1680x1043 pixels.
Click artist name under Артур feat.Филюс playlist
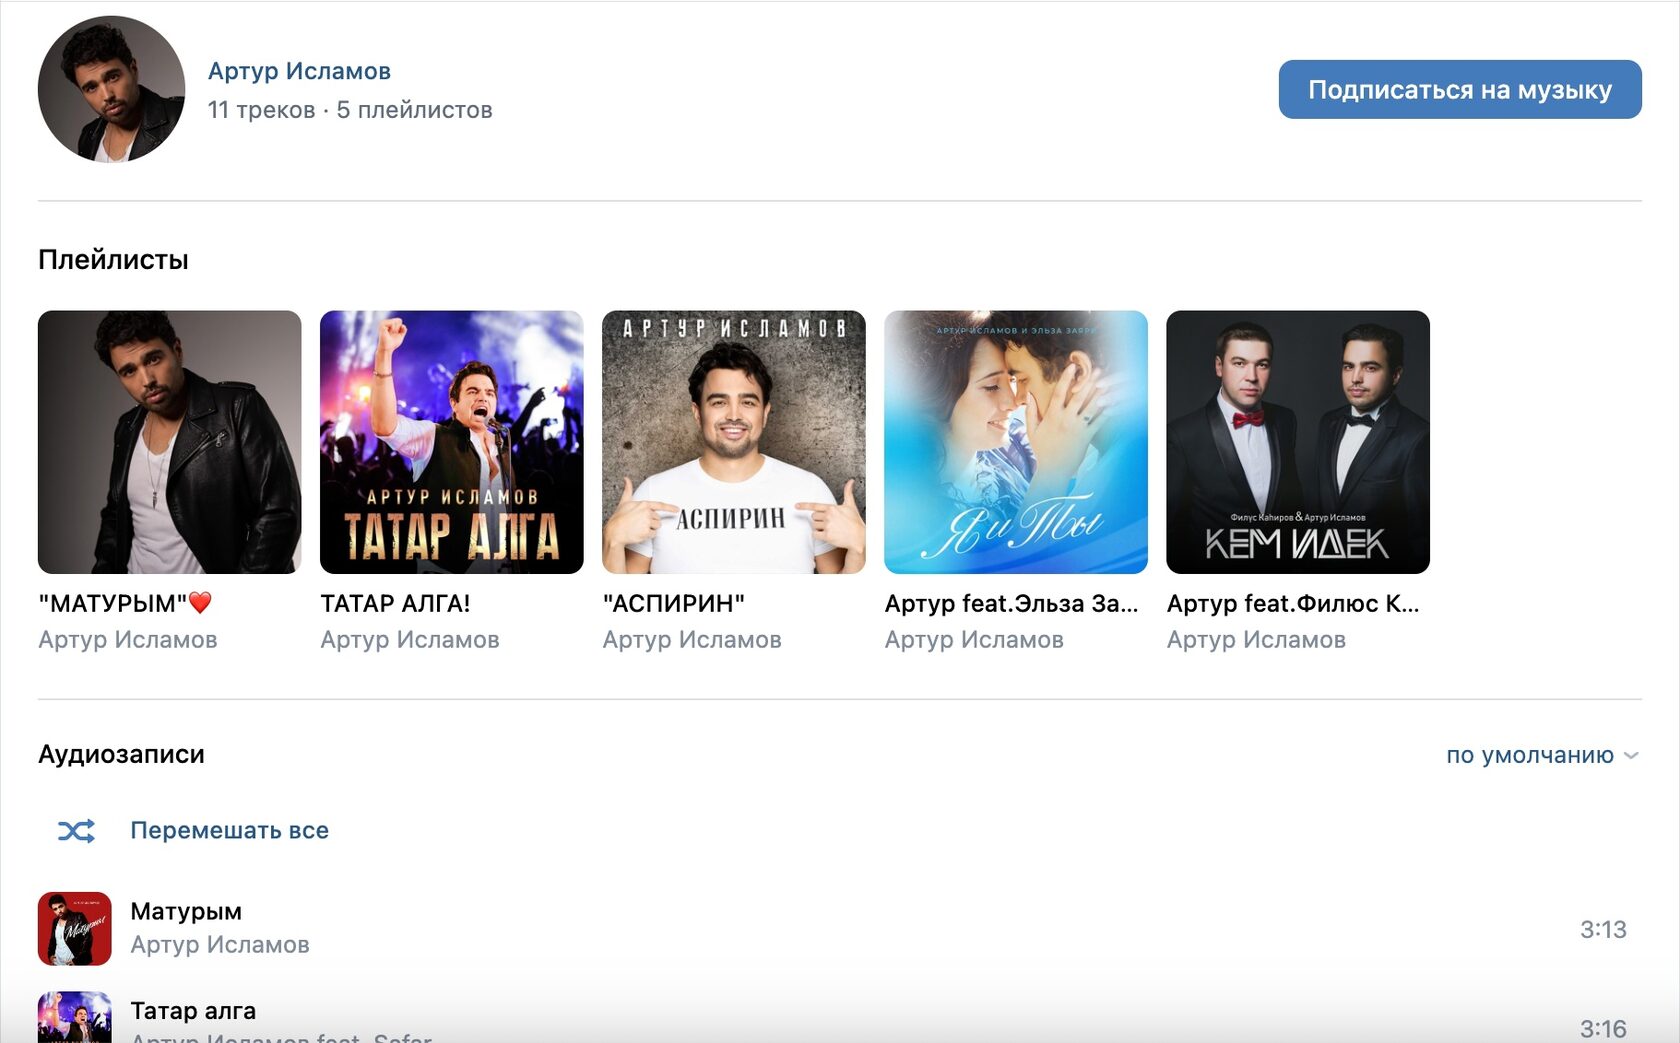point(1256,640)
